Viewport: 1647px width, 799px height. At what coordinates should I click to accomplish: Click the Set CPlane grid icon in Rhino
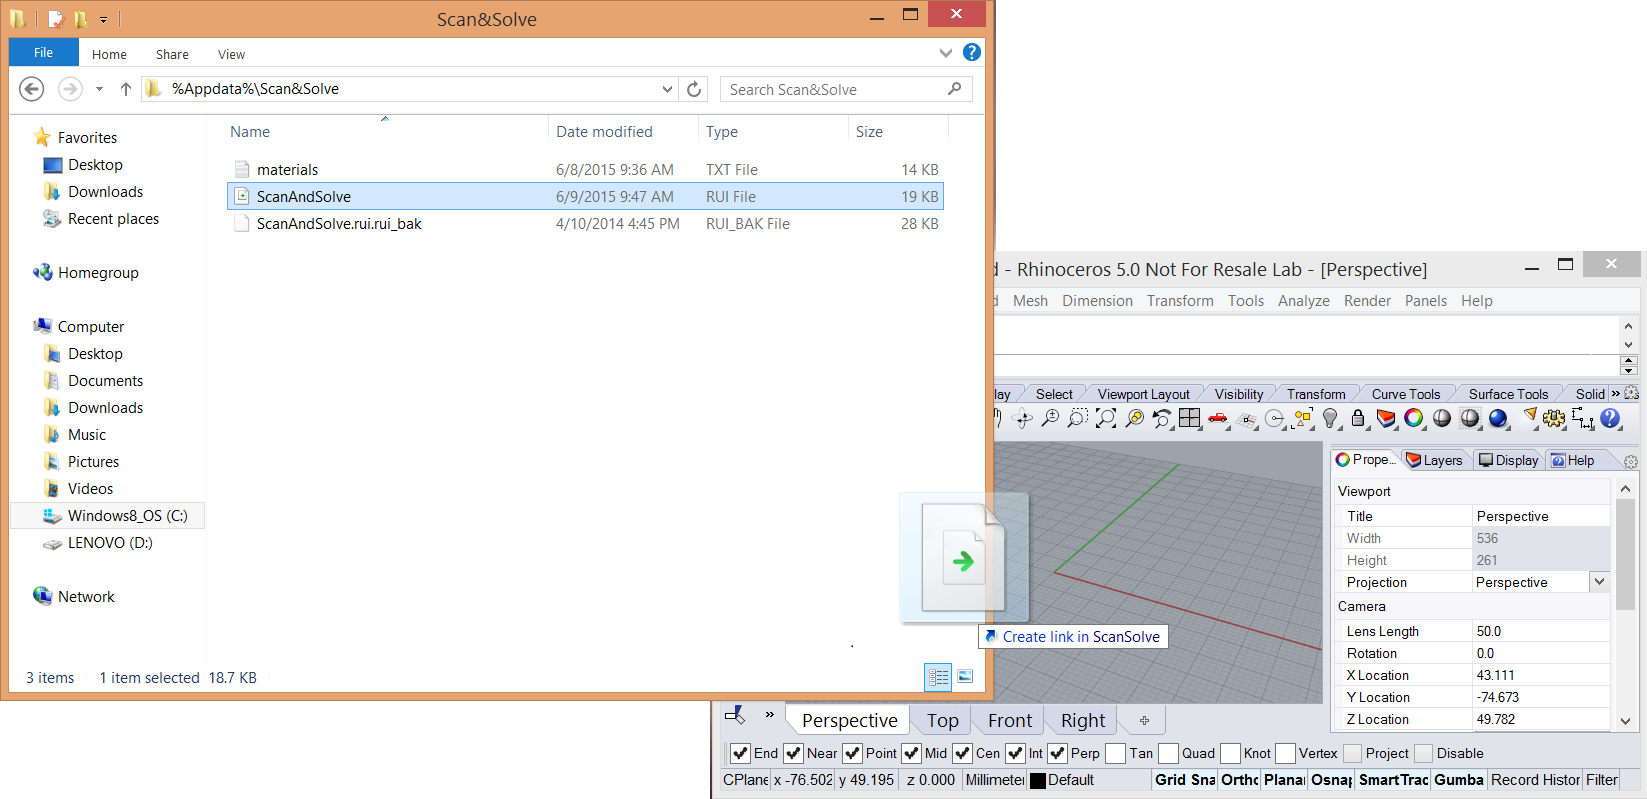1247,419
